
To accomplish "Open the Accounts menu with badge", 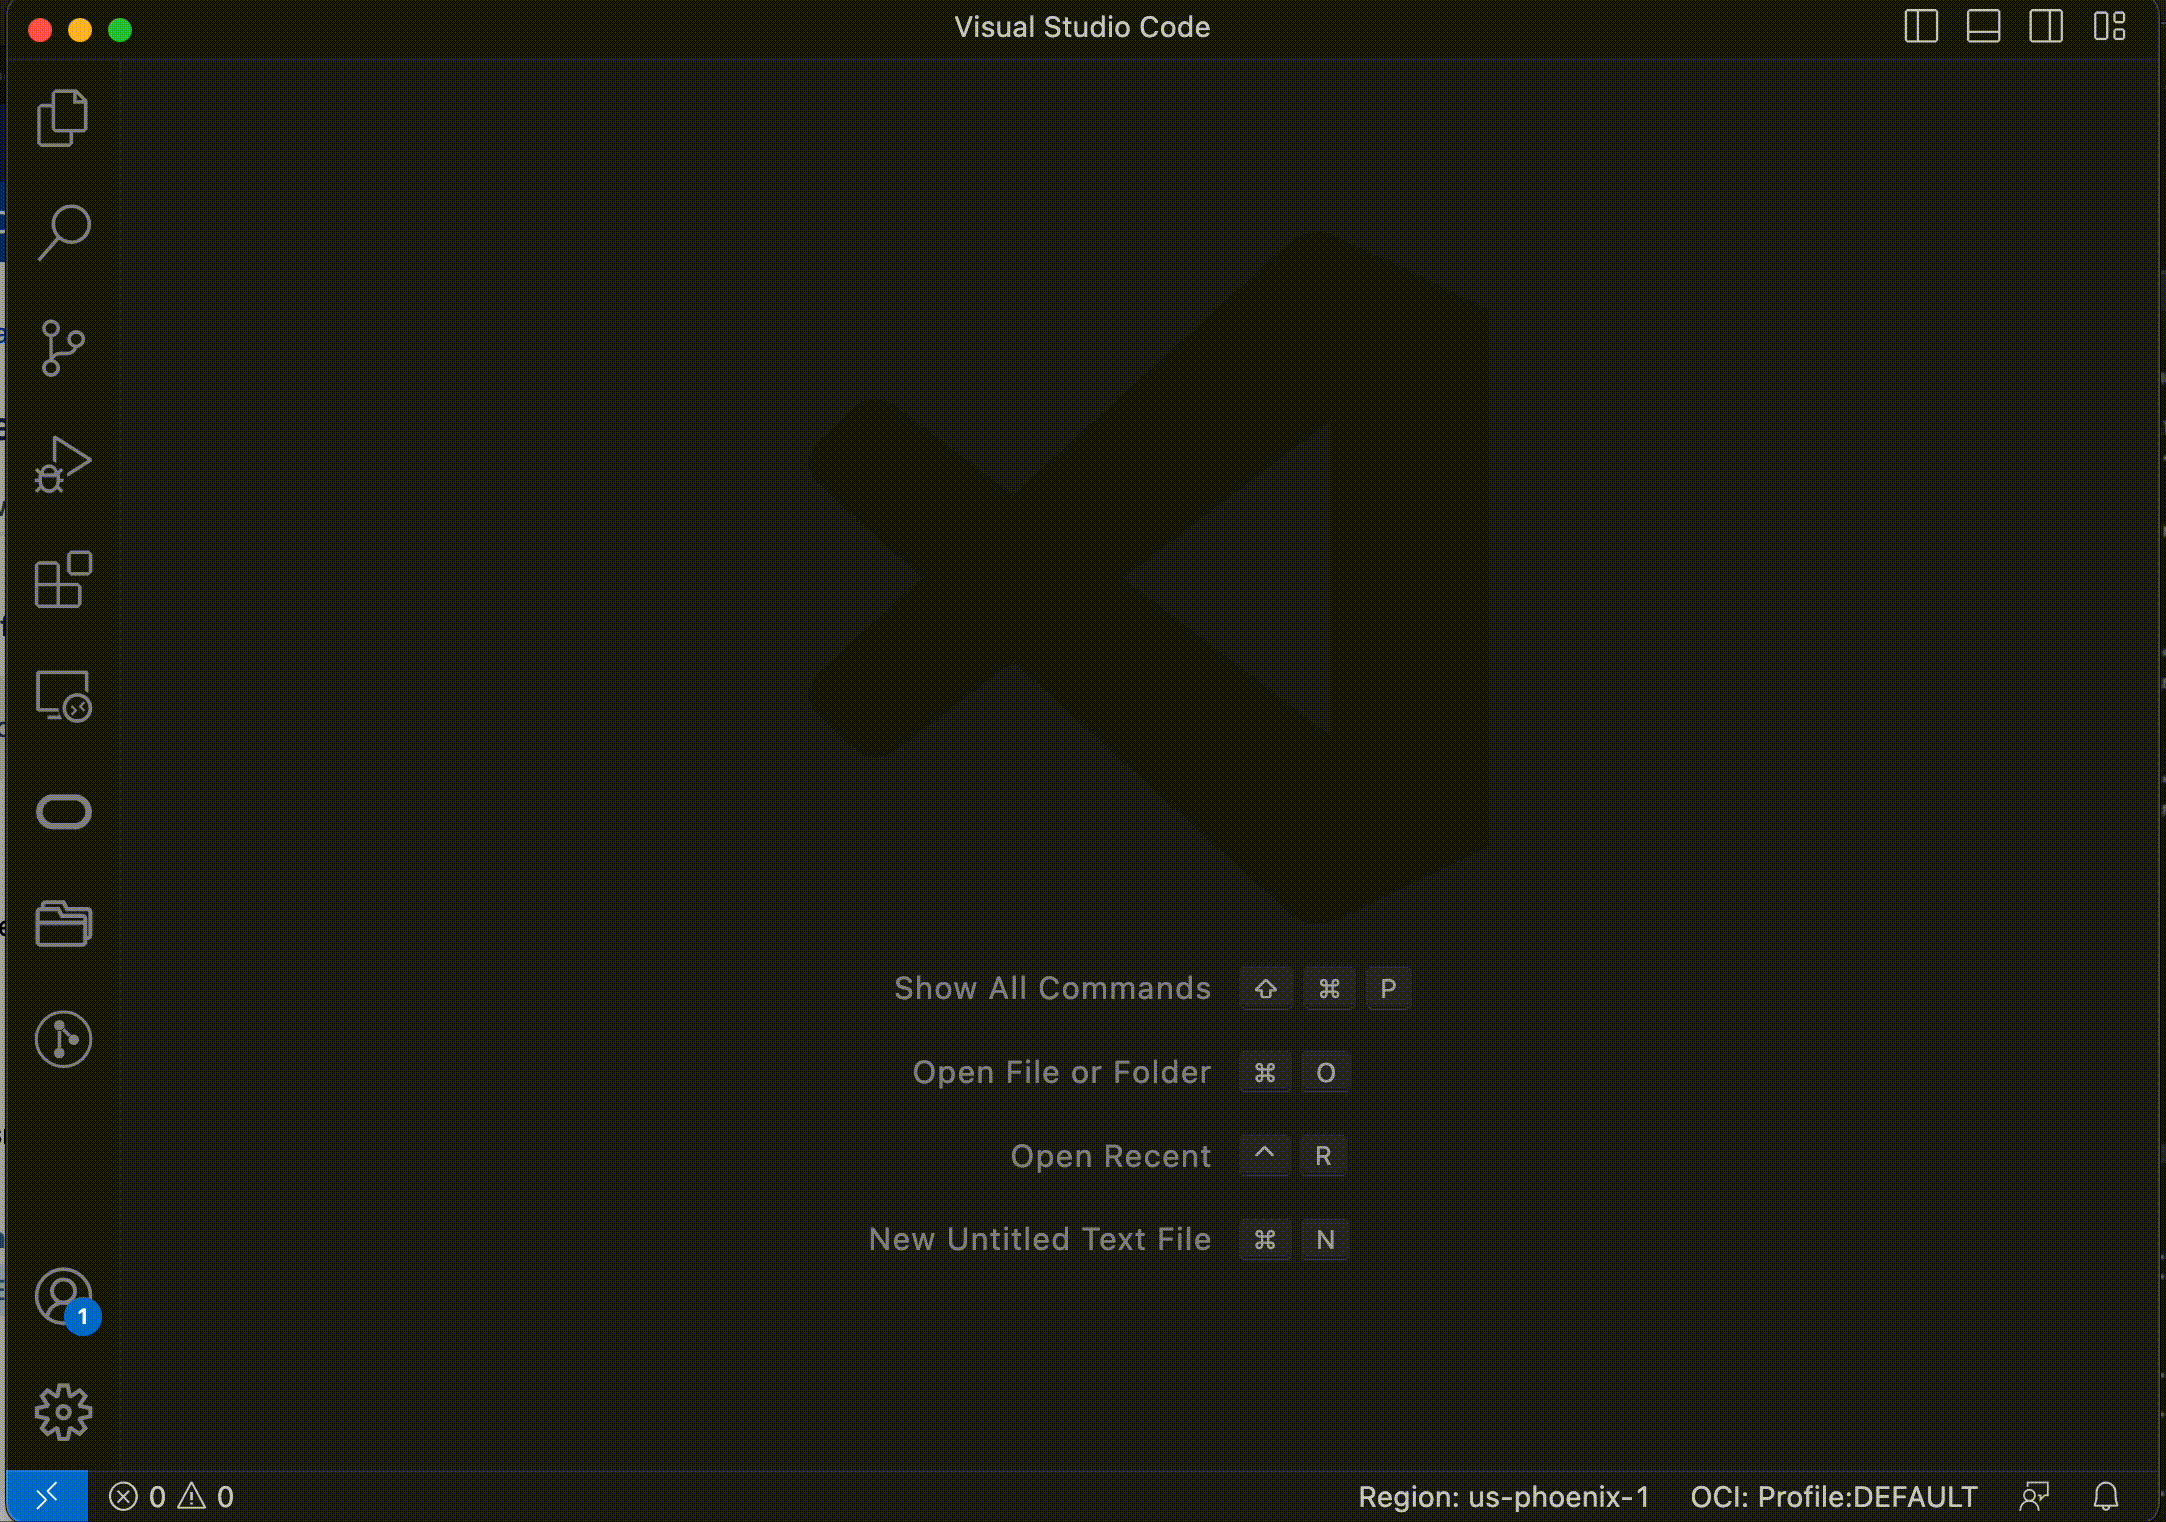I will pos(63,1298).
